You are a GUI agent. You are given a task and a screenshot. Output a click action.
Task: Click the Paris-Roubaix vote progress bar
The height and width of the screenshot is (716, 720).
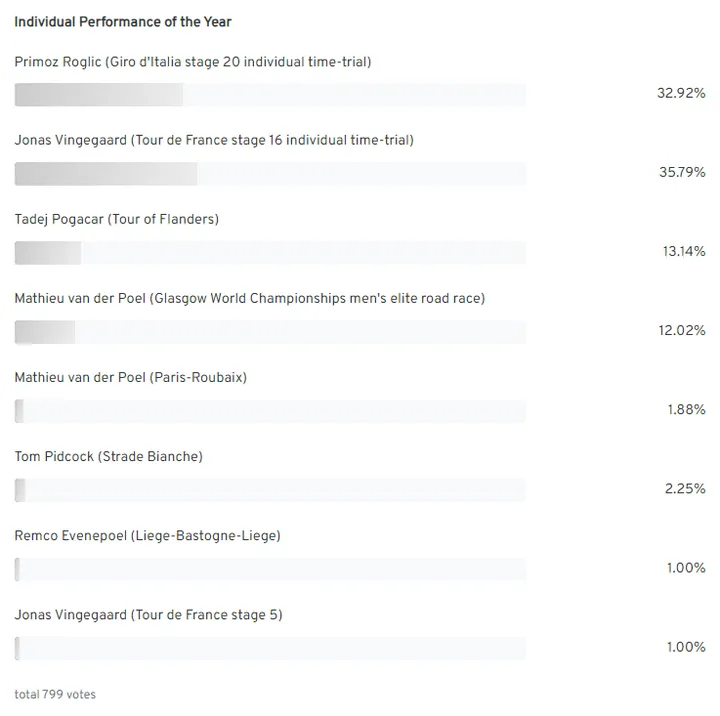tap(269, 411)
